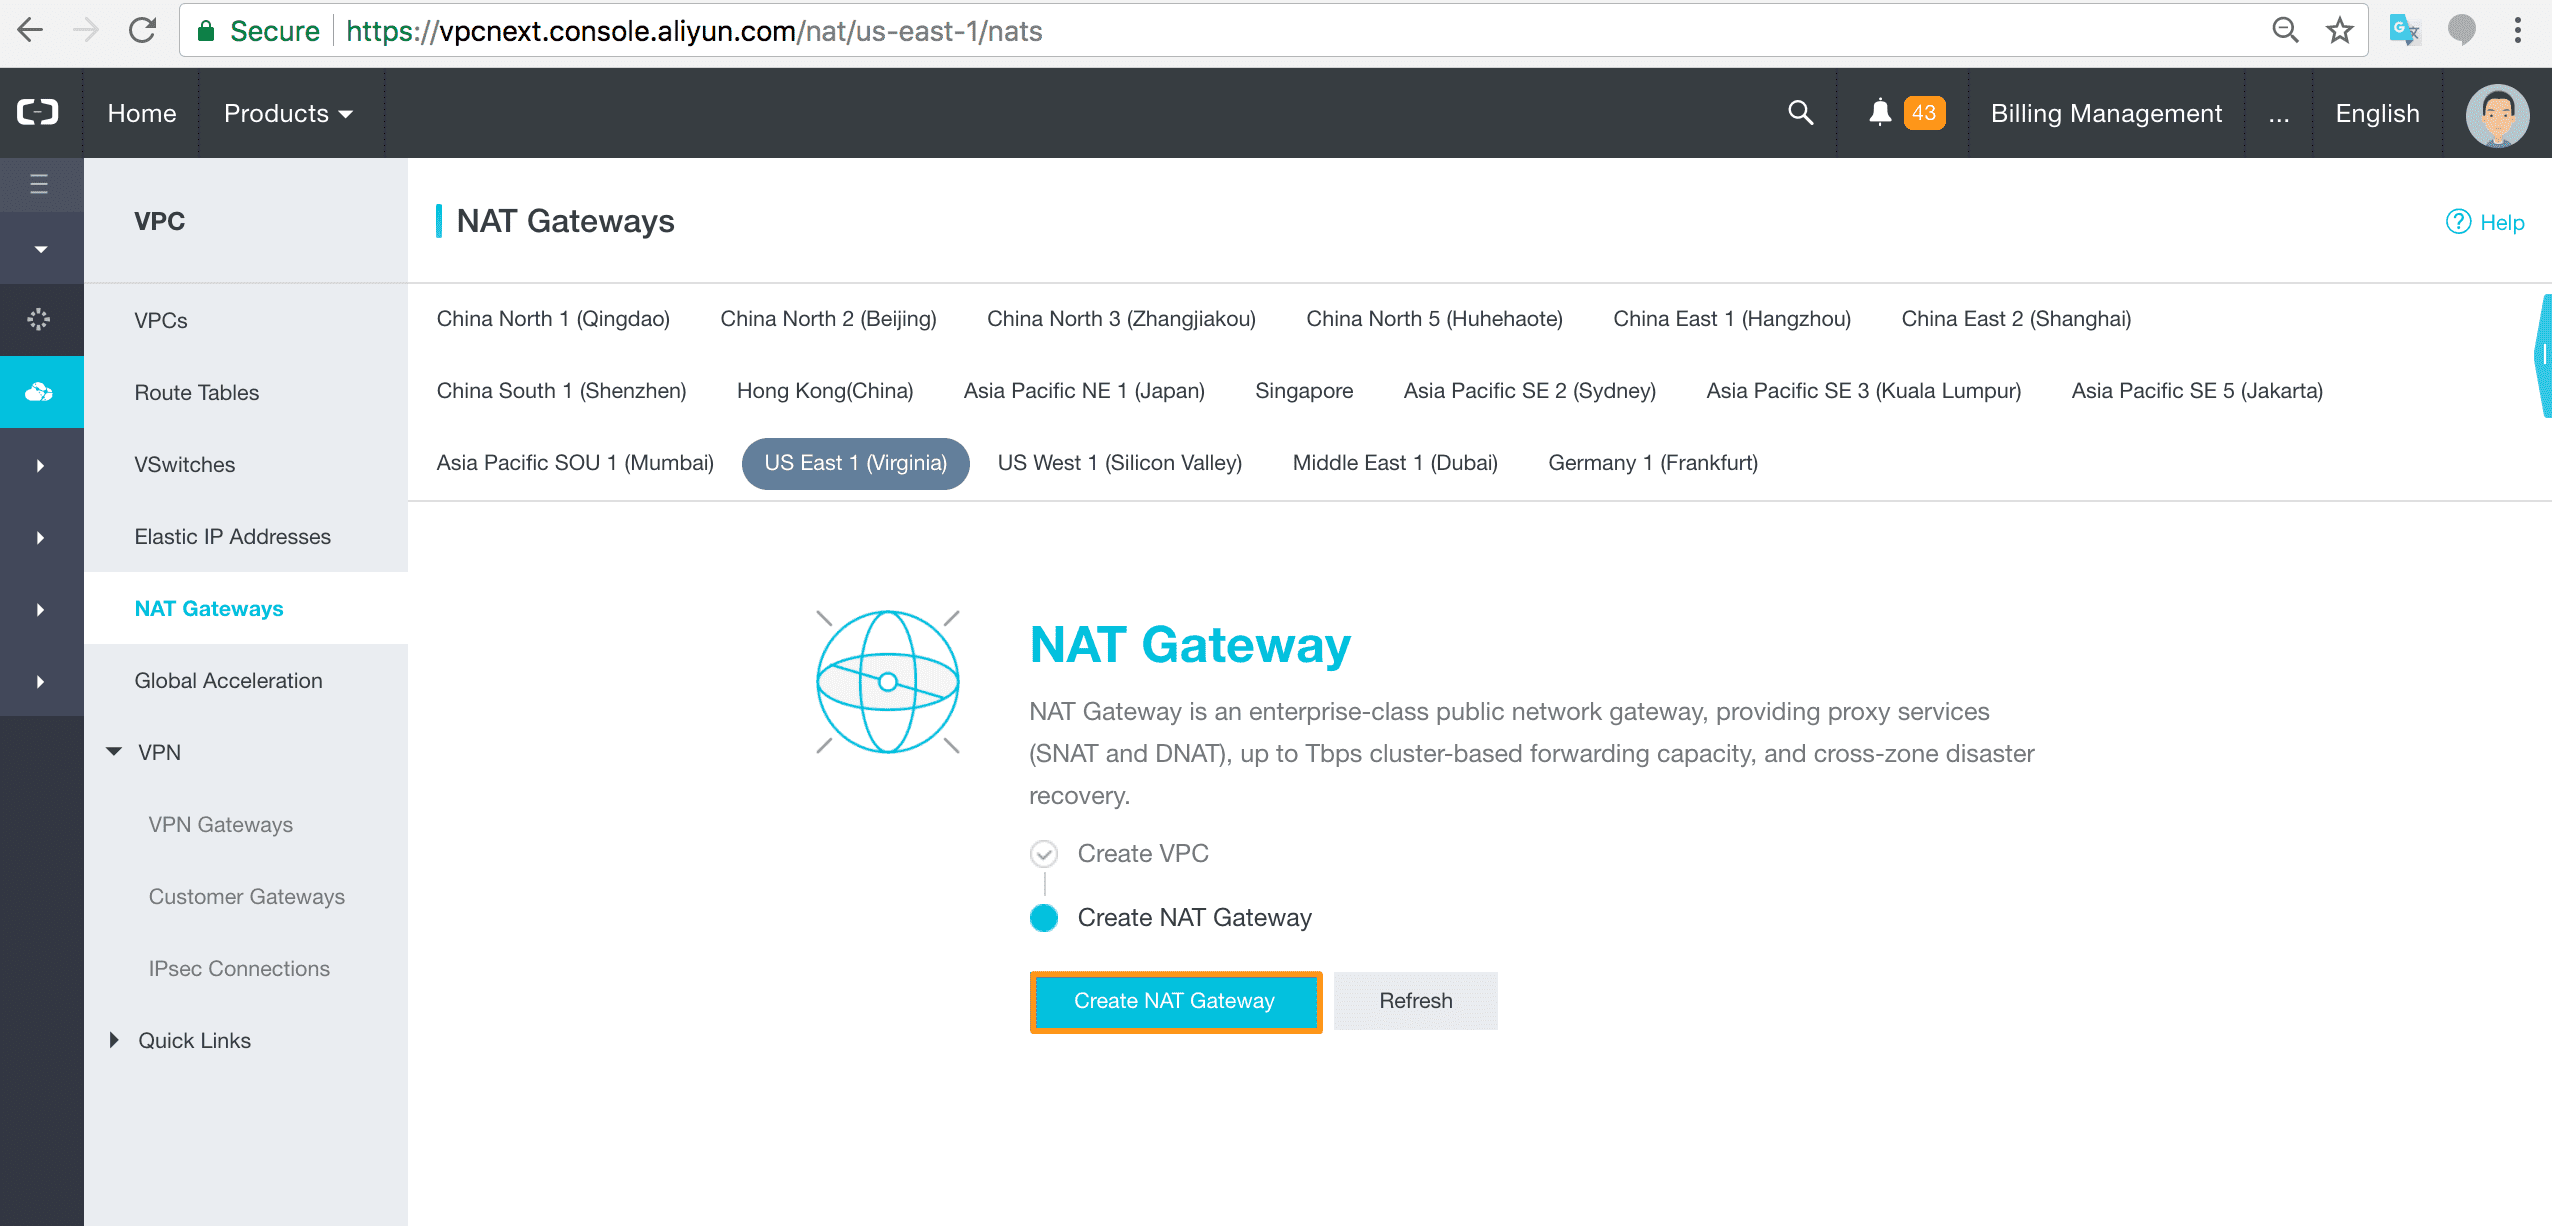2552x1226 pixels.
Task: Select the highlighted cloud icon in left rail
Action: point(40,392)
